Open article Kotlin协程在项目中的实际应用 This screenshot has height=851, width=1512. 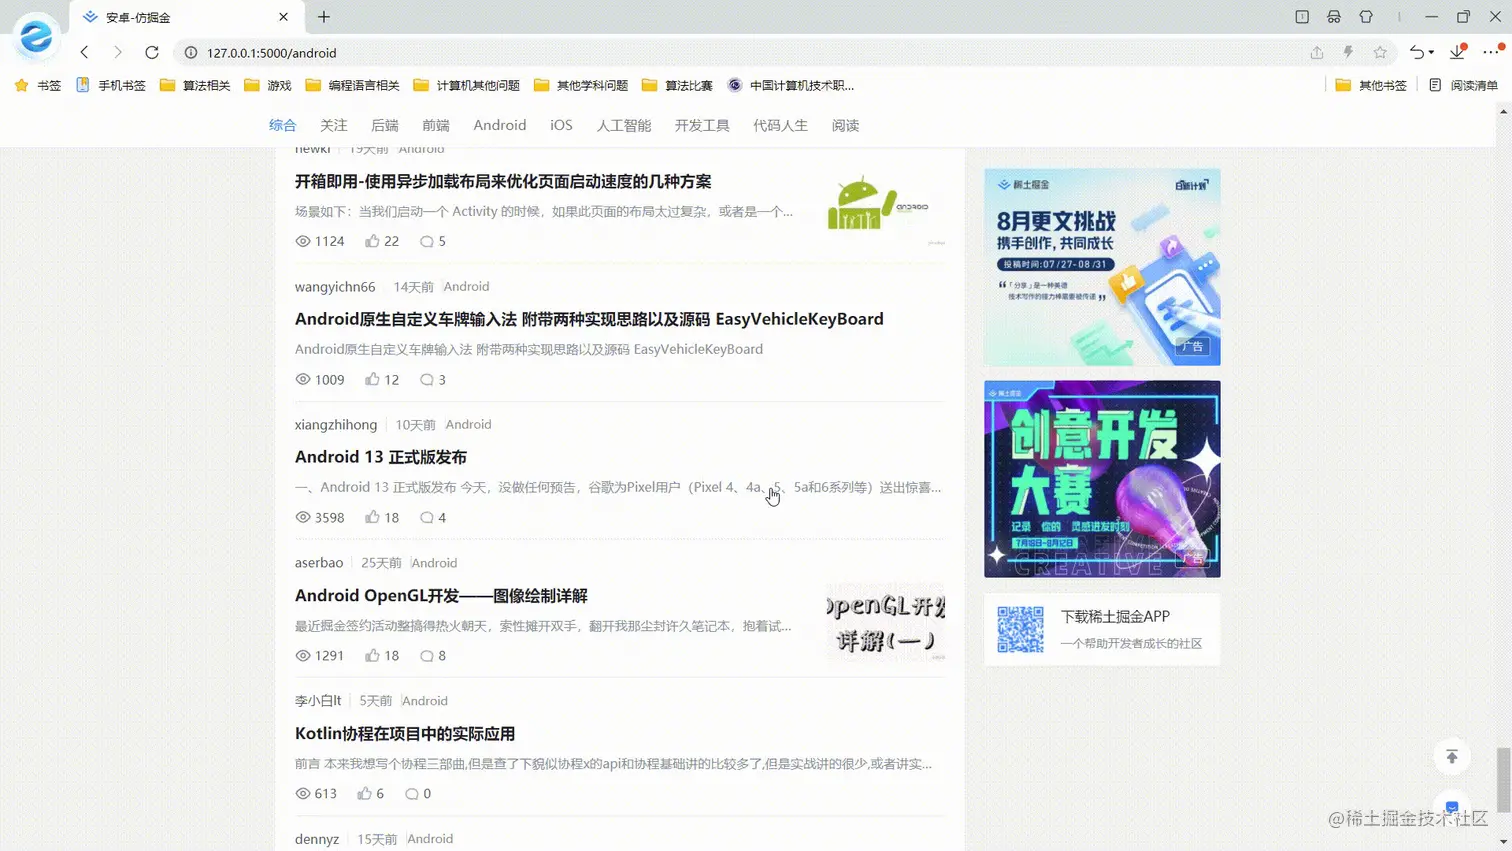[405, 733]
